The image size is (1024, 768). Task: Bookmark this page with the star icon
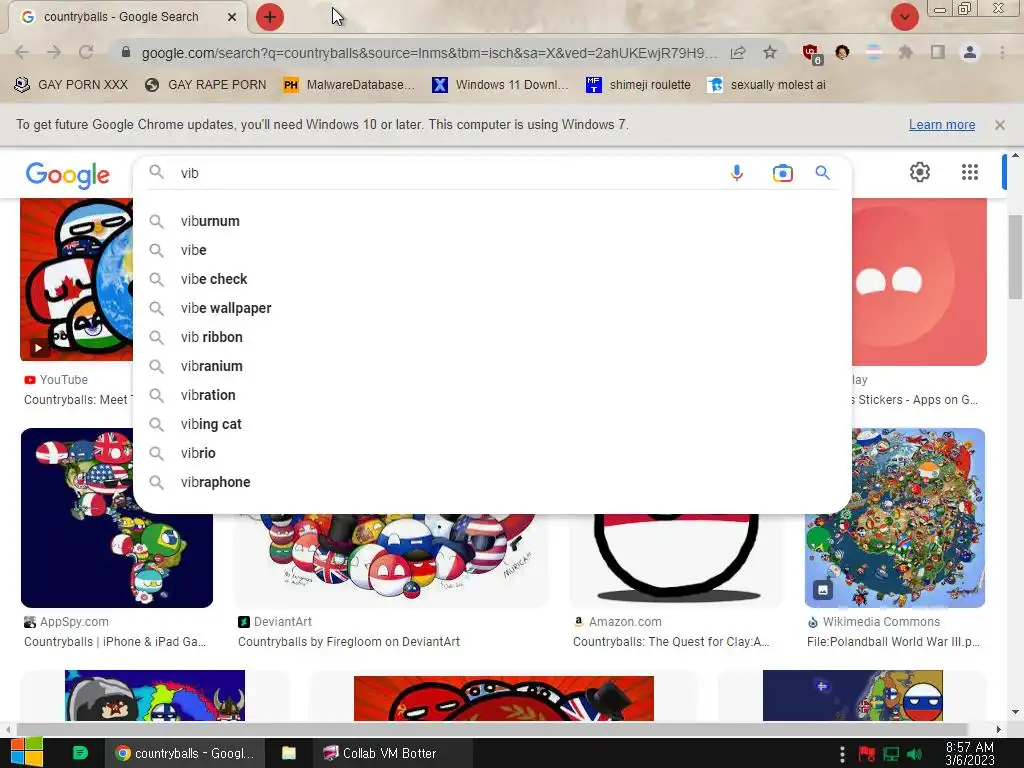(770, 52)
